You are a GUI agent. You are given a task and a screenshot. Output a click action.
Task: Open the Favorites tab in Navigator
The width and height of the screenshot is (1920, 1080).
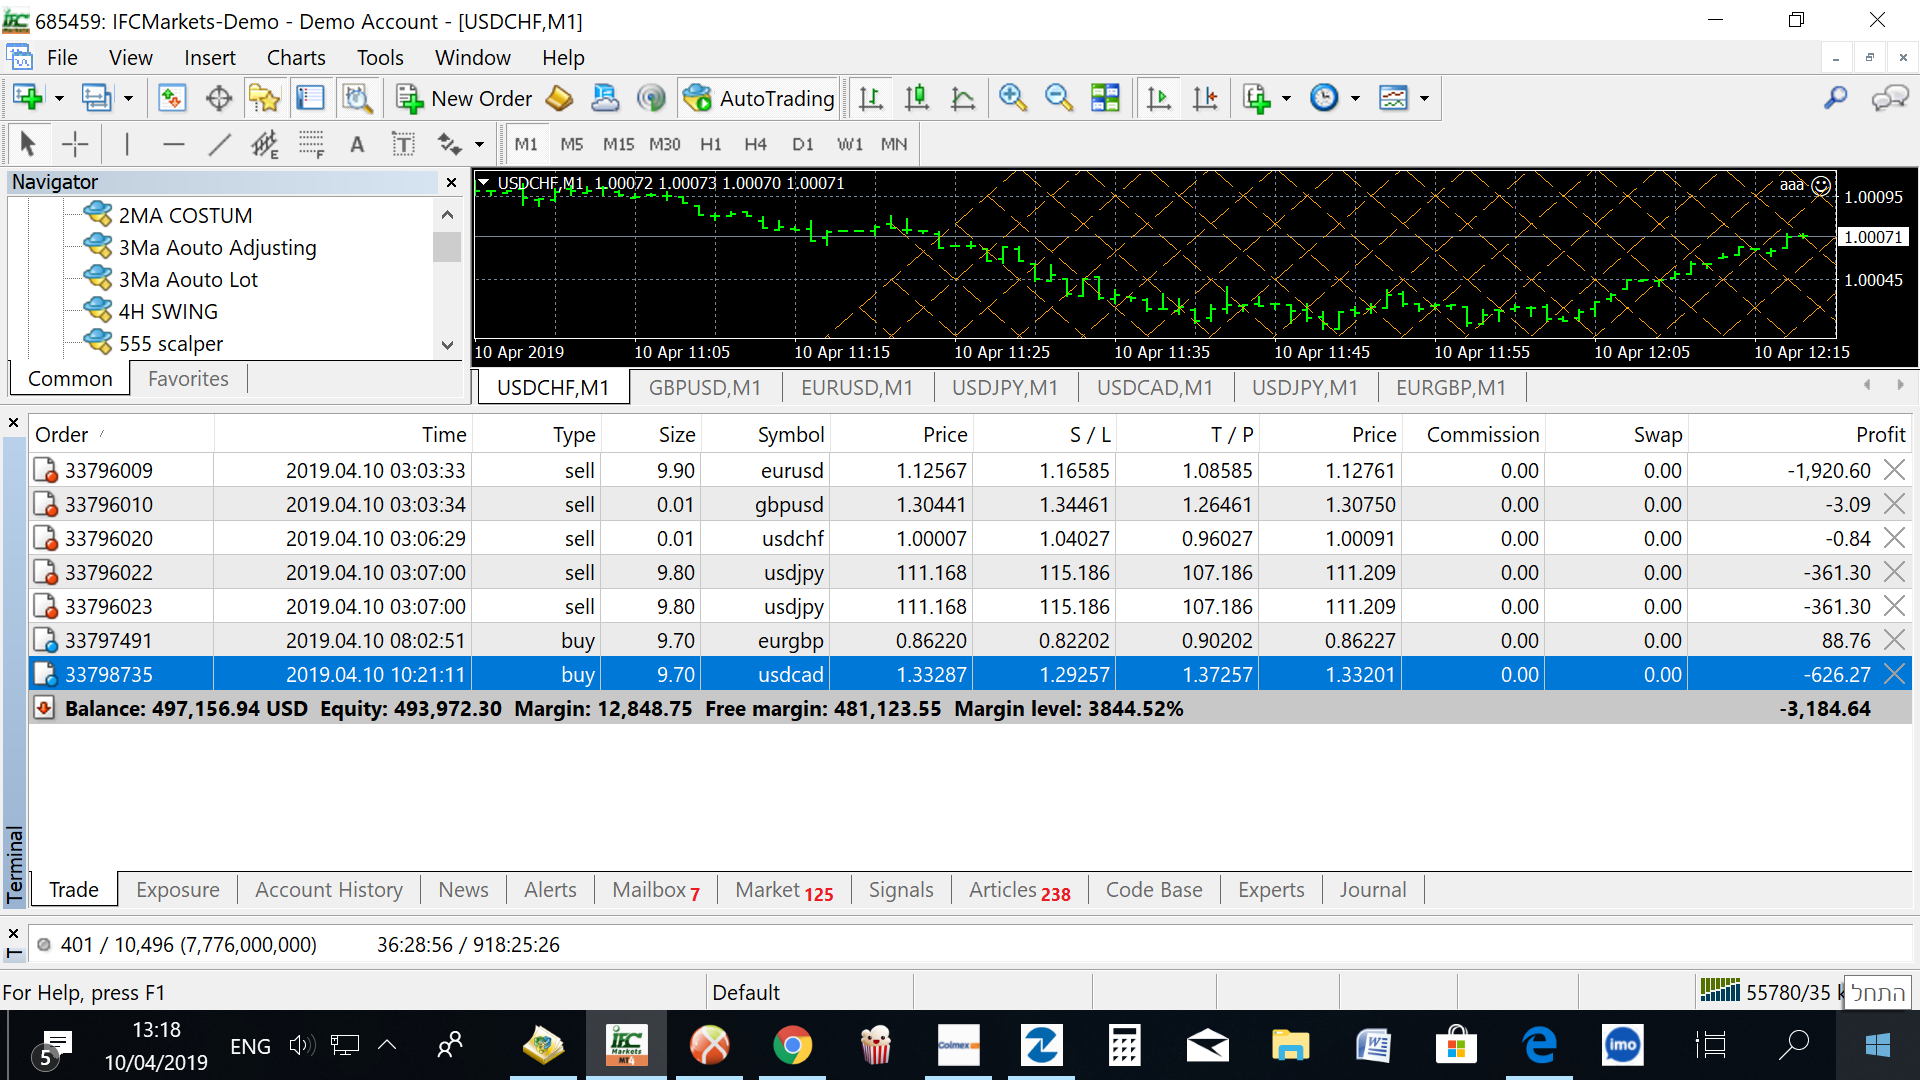click(x=188, y=379)
